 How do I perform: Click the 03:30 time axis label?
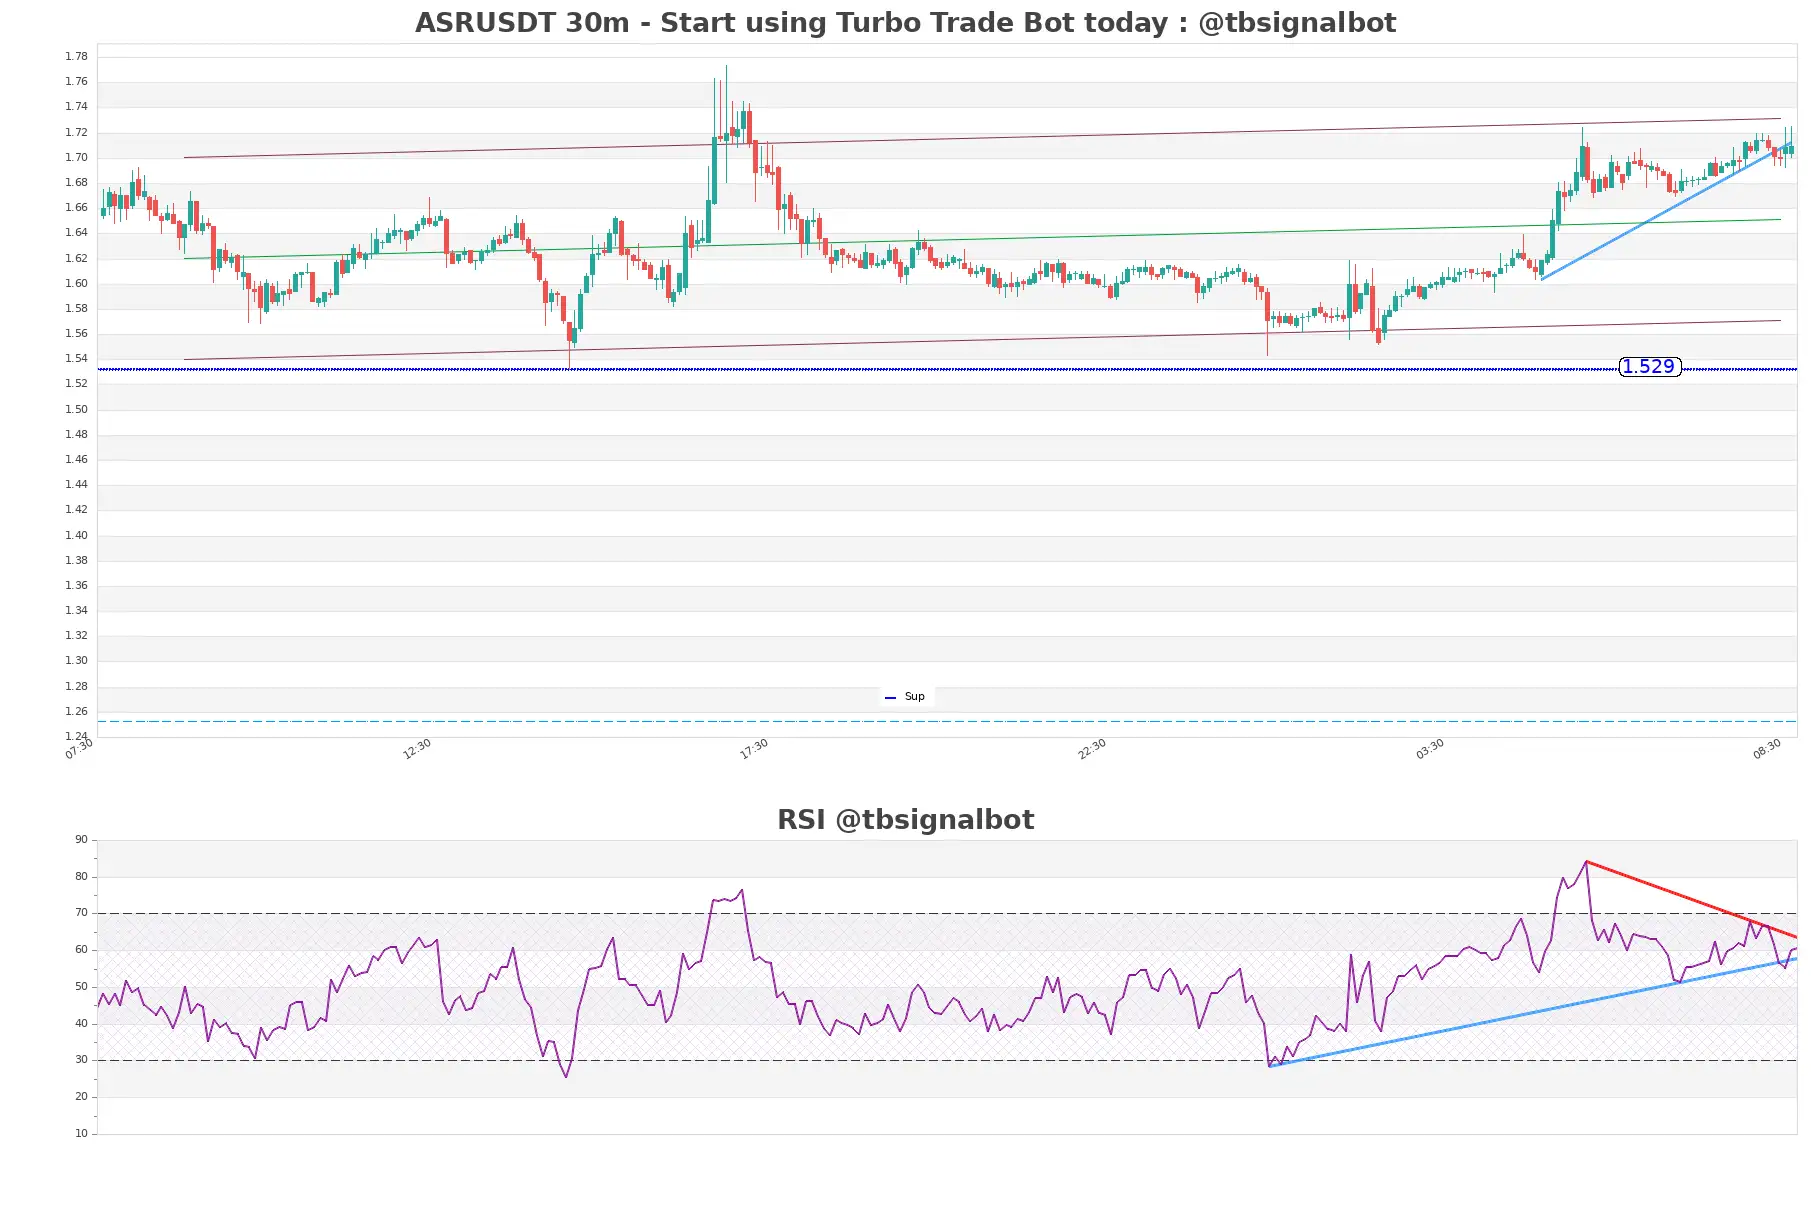click(x=1430, y=749)
